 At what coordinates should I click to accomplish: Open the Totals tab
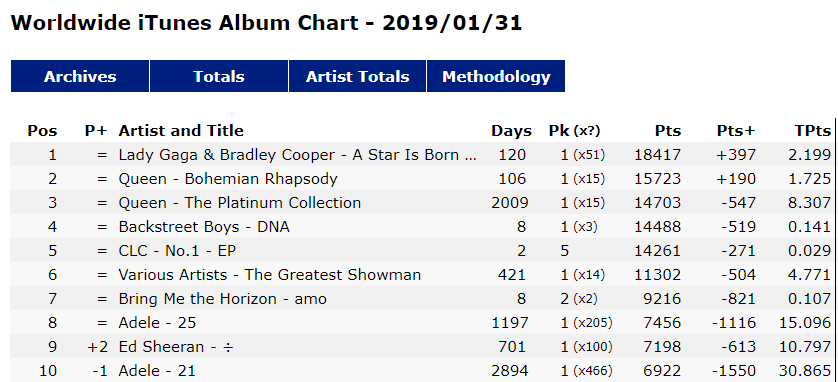[219, 76]
